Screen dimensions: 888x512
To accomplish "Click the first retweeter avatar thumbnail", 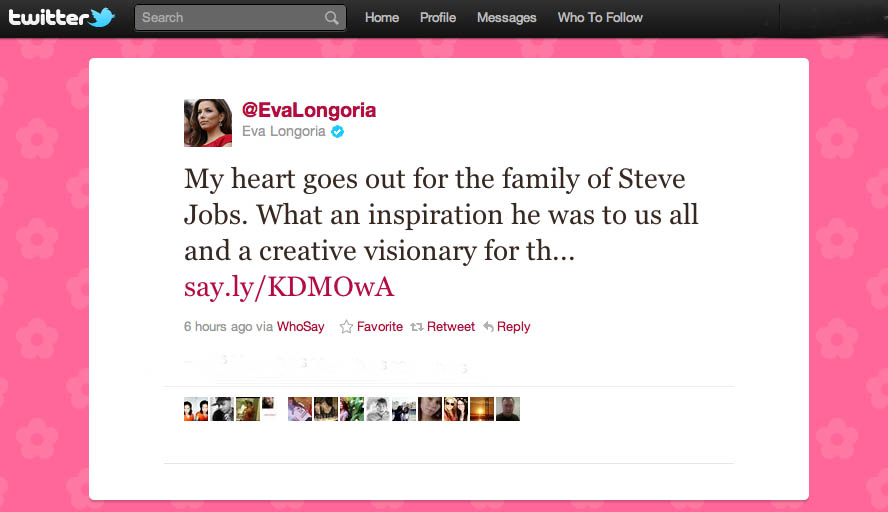I will coord(196,409).
